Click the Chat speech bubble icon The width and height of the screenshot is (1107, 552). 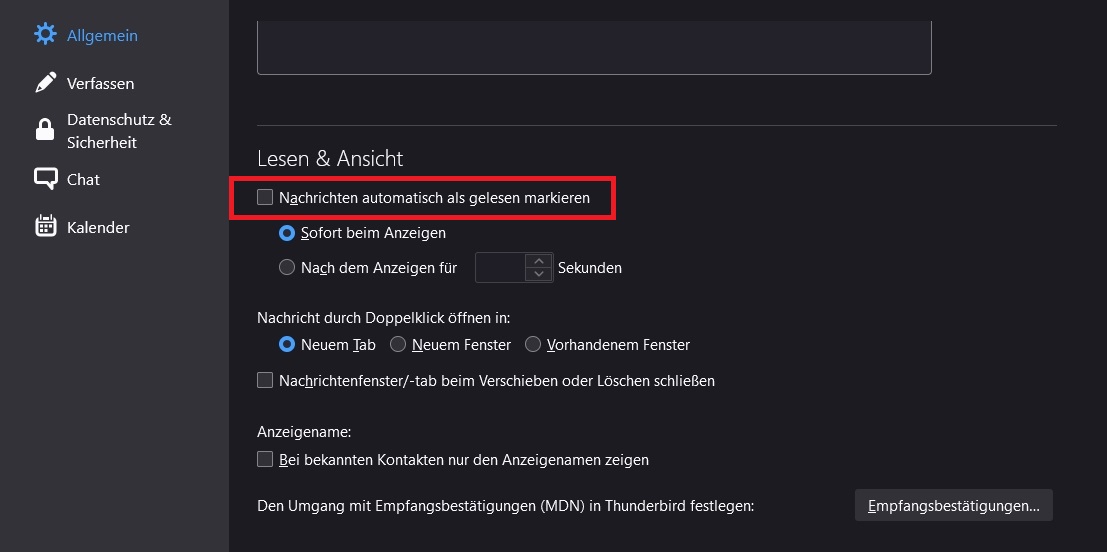point(45,179)
